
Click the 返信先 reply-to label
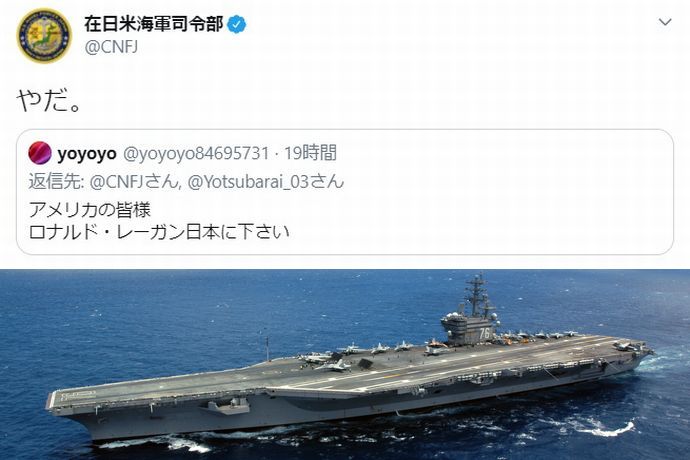tap(56, 181)
